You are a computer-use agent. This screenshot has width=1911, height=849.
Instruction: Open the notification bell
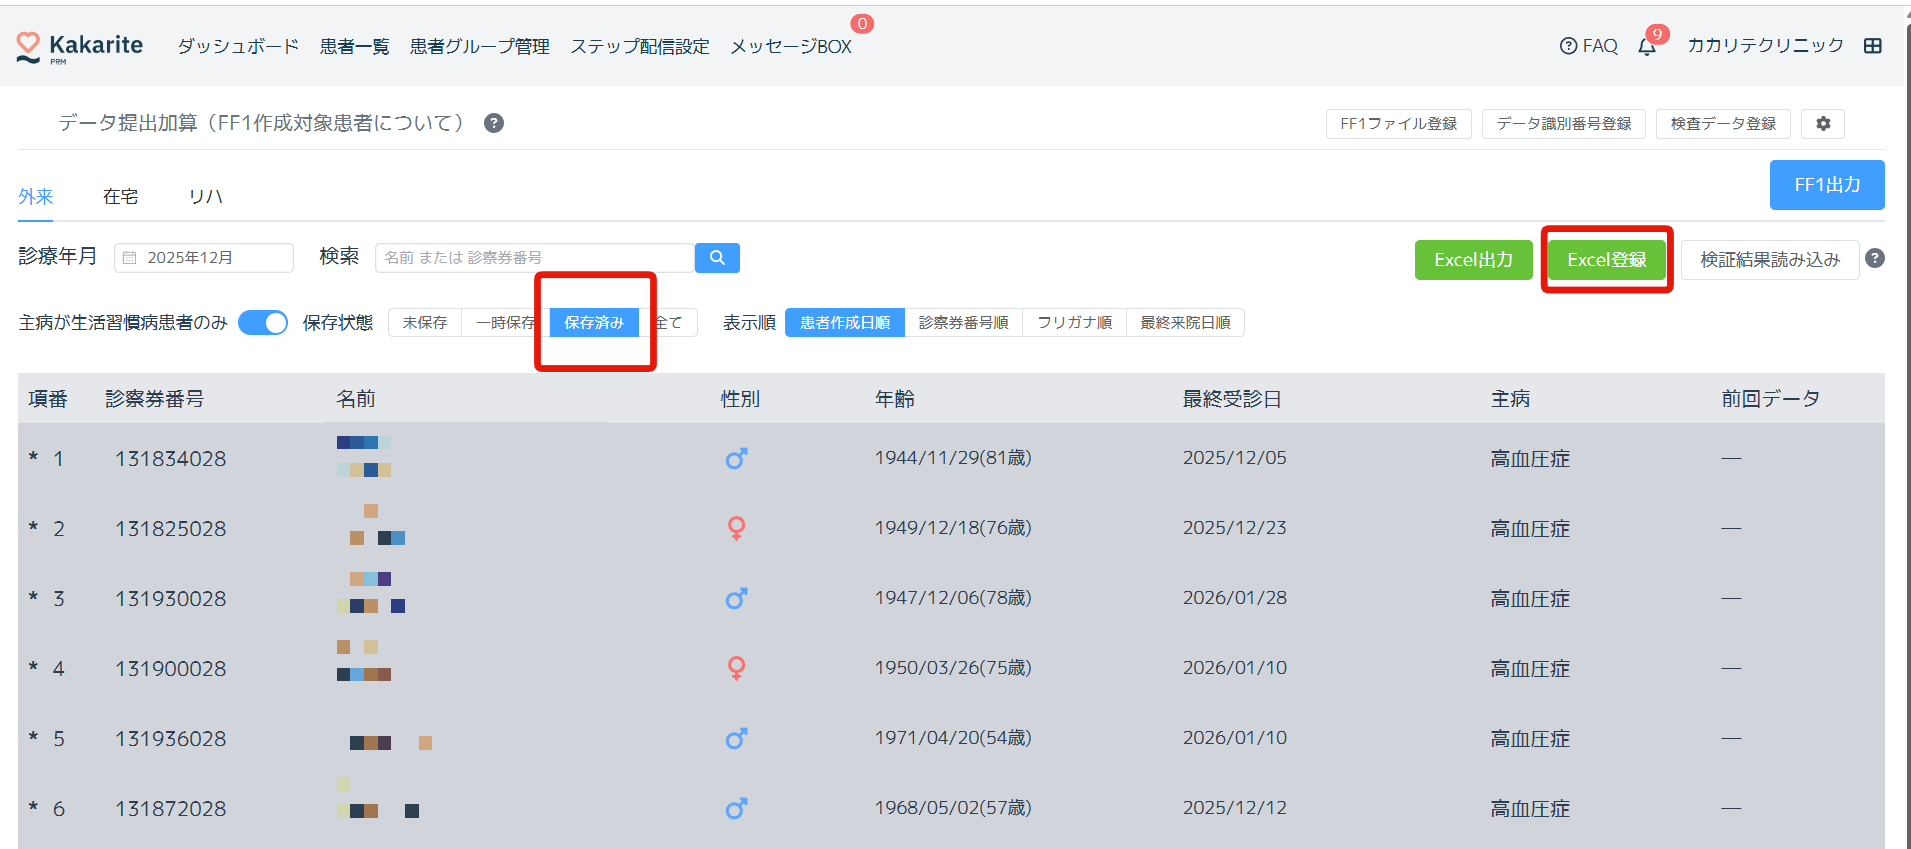[1647, 46]
